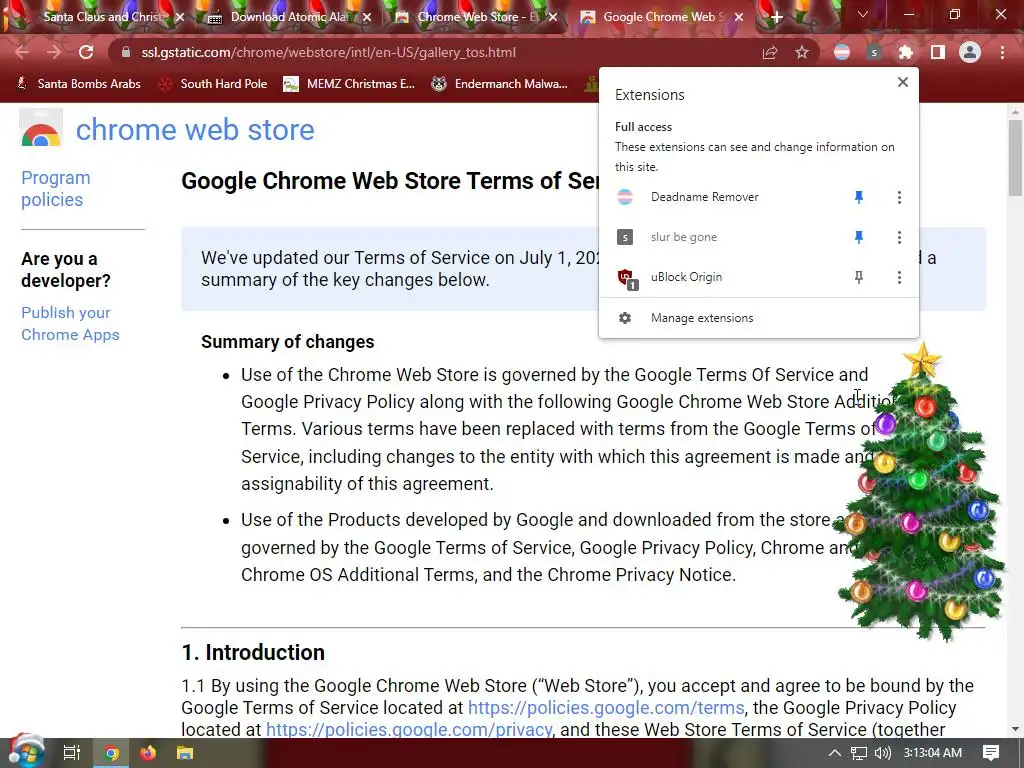
Task: Show hidden system tray icons
Action: coord(835,753)
